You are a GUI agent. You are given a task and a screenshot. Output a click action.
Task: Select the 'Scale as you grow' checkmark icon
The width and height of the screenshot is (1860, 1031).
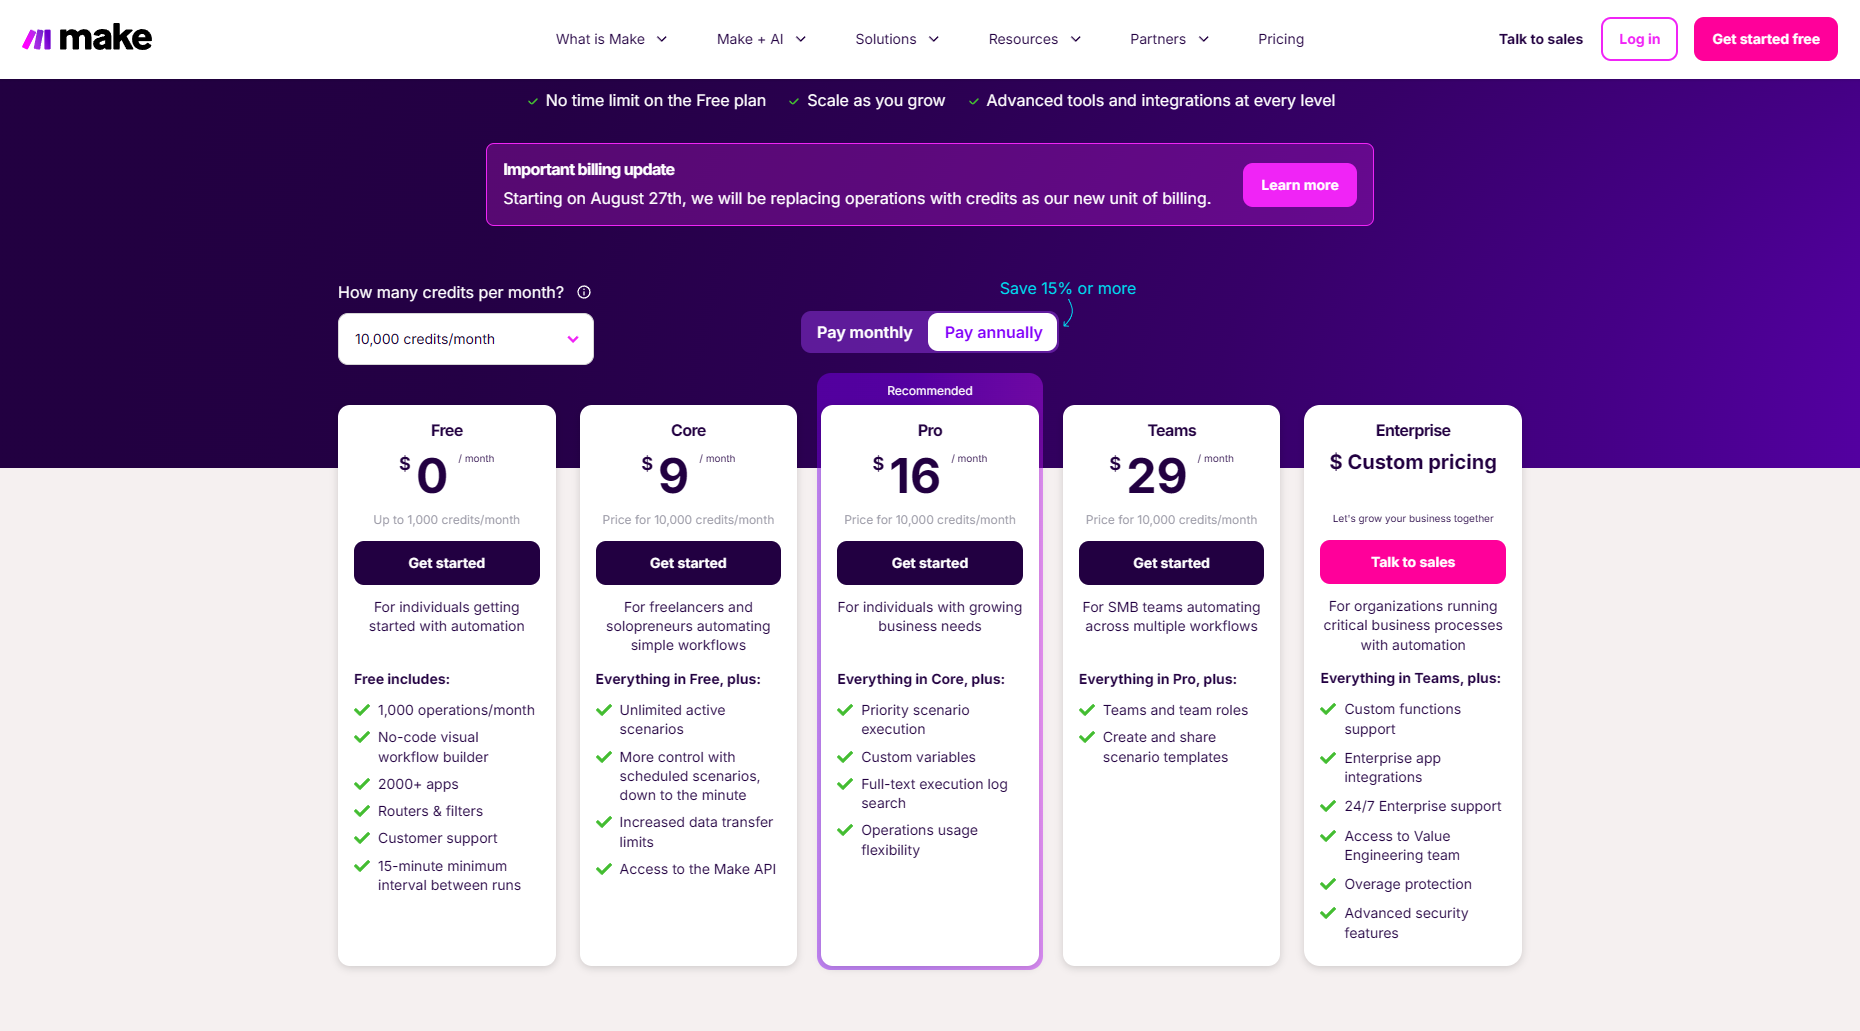pyautogui.click(x=792, y=100)
